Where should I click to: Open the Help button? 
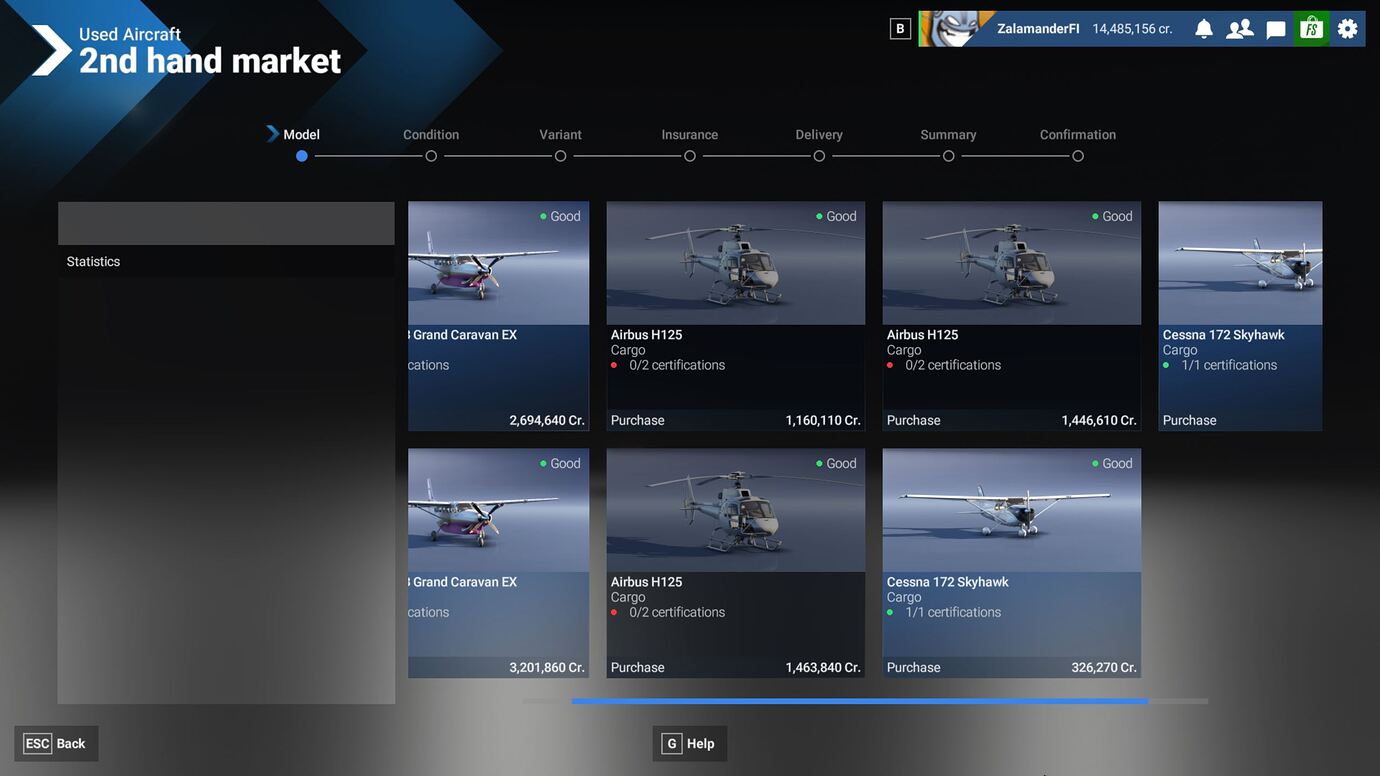690,744
